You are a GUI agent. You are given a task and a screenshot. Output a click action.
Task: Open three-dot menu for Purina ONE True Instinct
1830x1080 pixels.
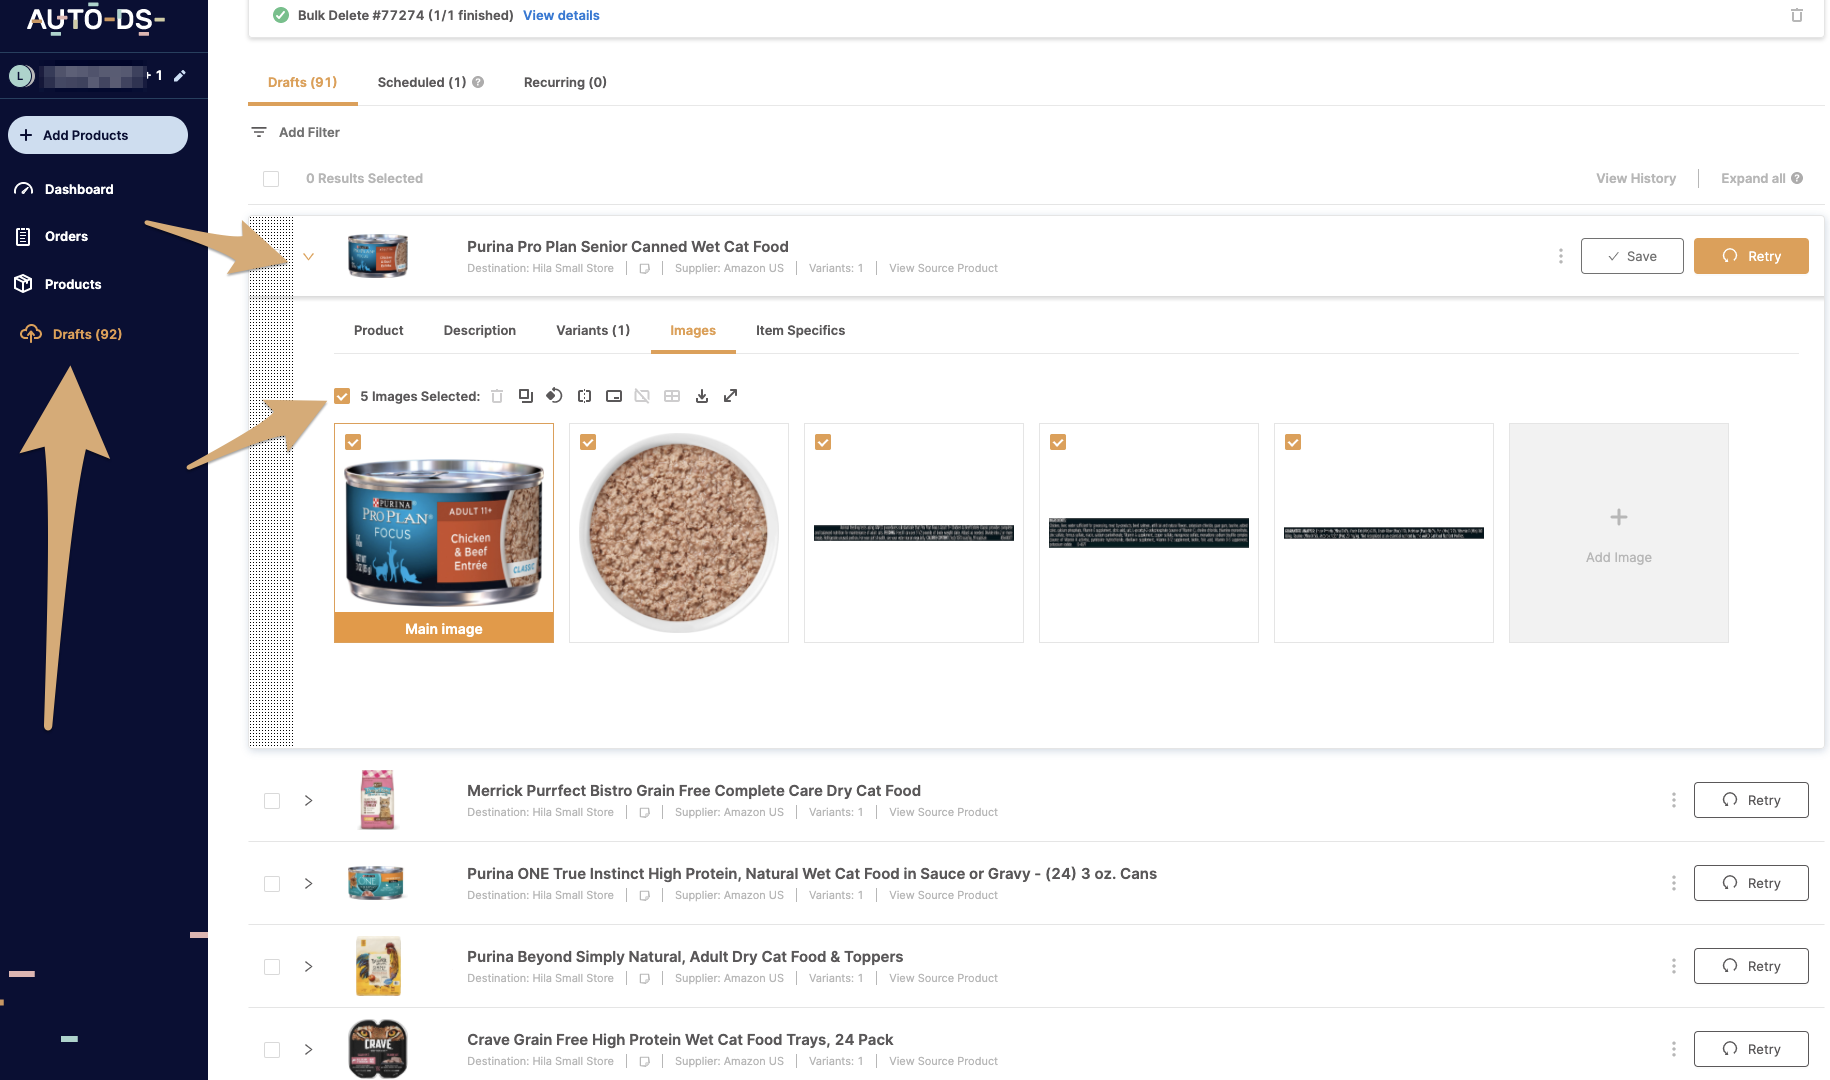[1673, 883]
